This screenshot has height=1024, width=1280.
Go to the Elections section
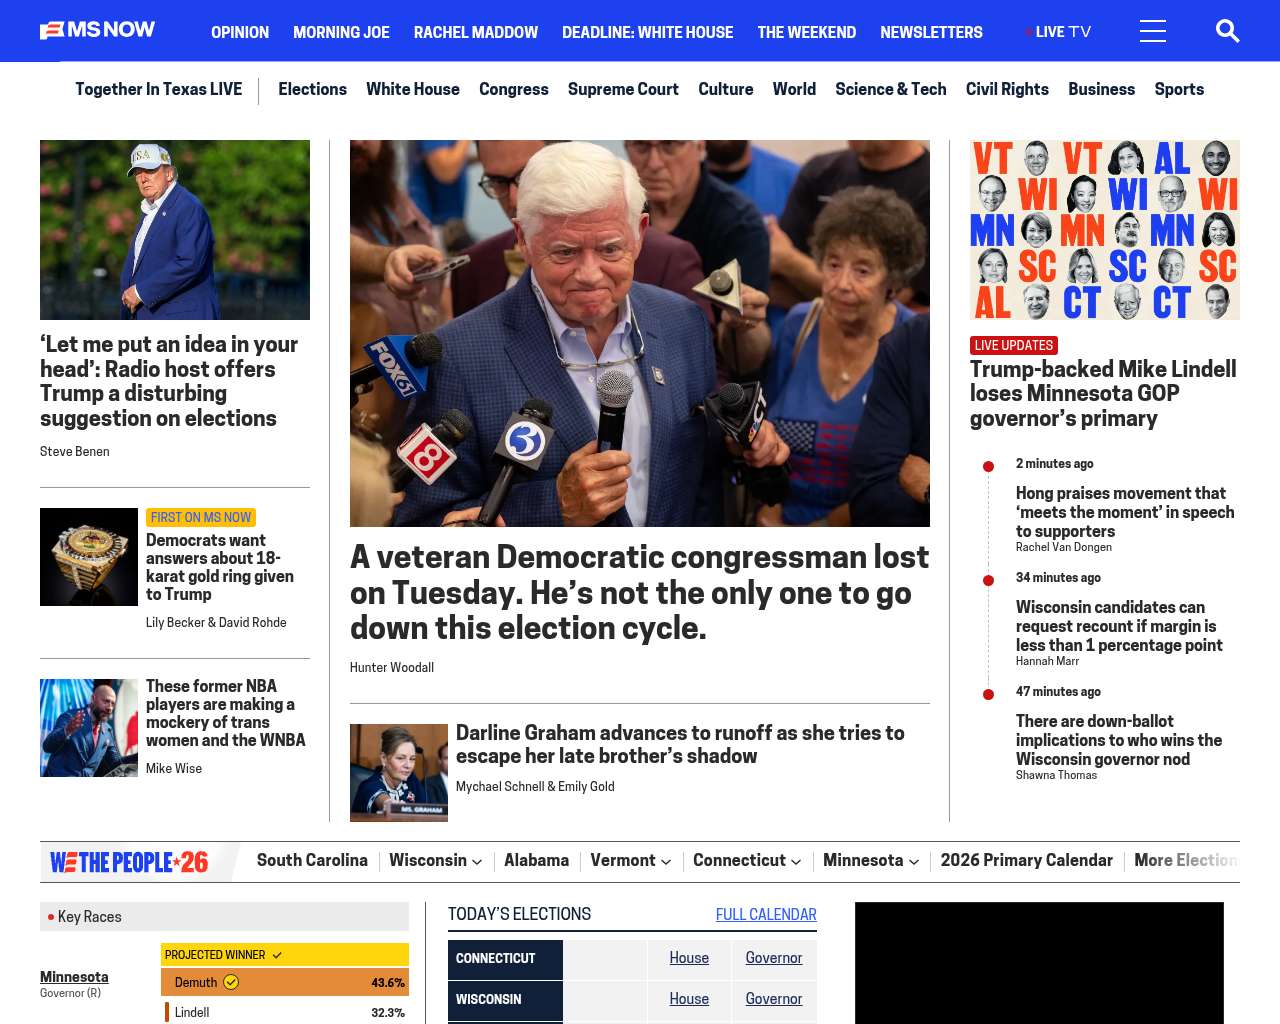click(312, 89)
